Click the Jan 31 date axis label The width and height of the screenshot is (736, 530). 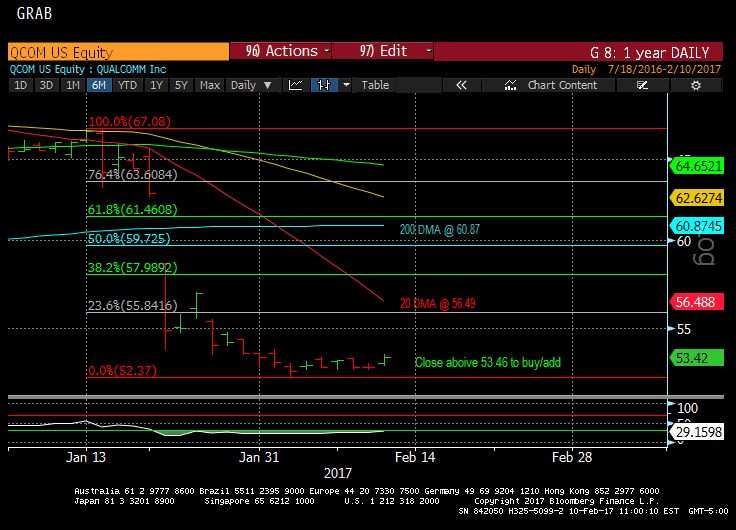pyautogui.click(x=259, y=457)
